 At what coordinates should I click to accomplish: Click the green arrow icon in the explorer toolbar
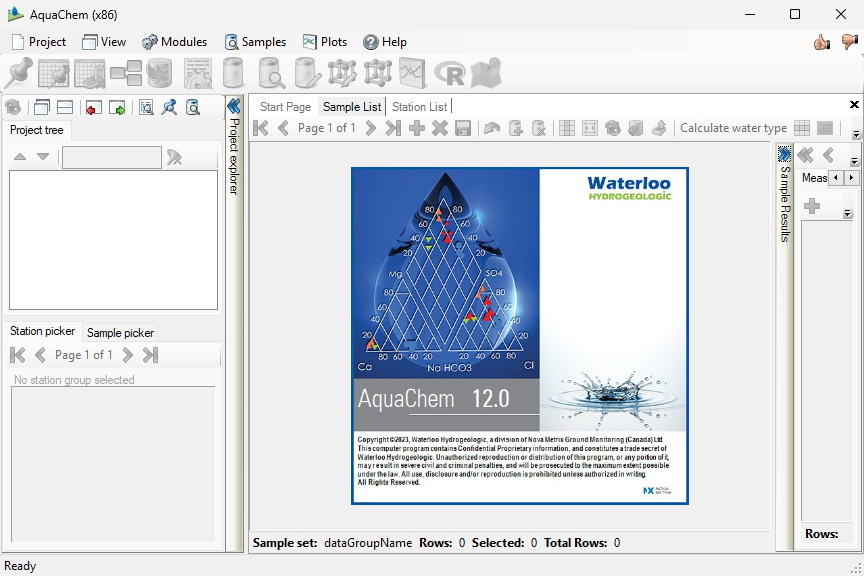[x=117, y=108]
